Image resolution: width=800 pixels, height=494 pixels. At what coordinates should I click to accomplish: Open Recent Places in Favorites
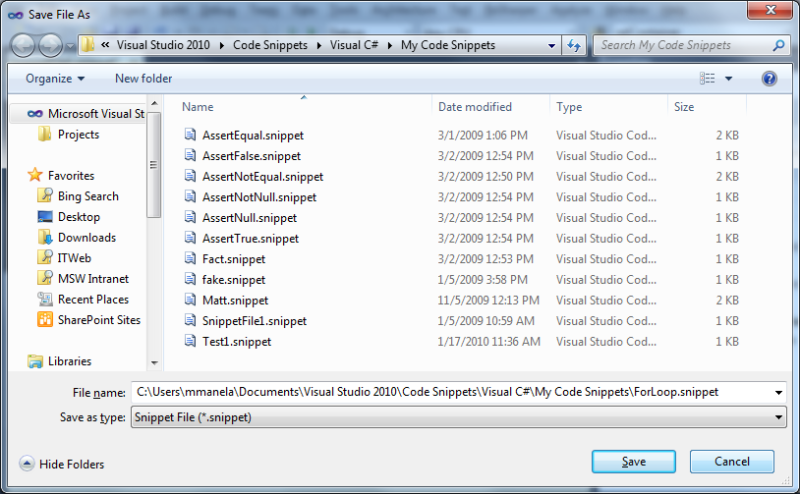[93, 300]
